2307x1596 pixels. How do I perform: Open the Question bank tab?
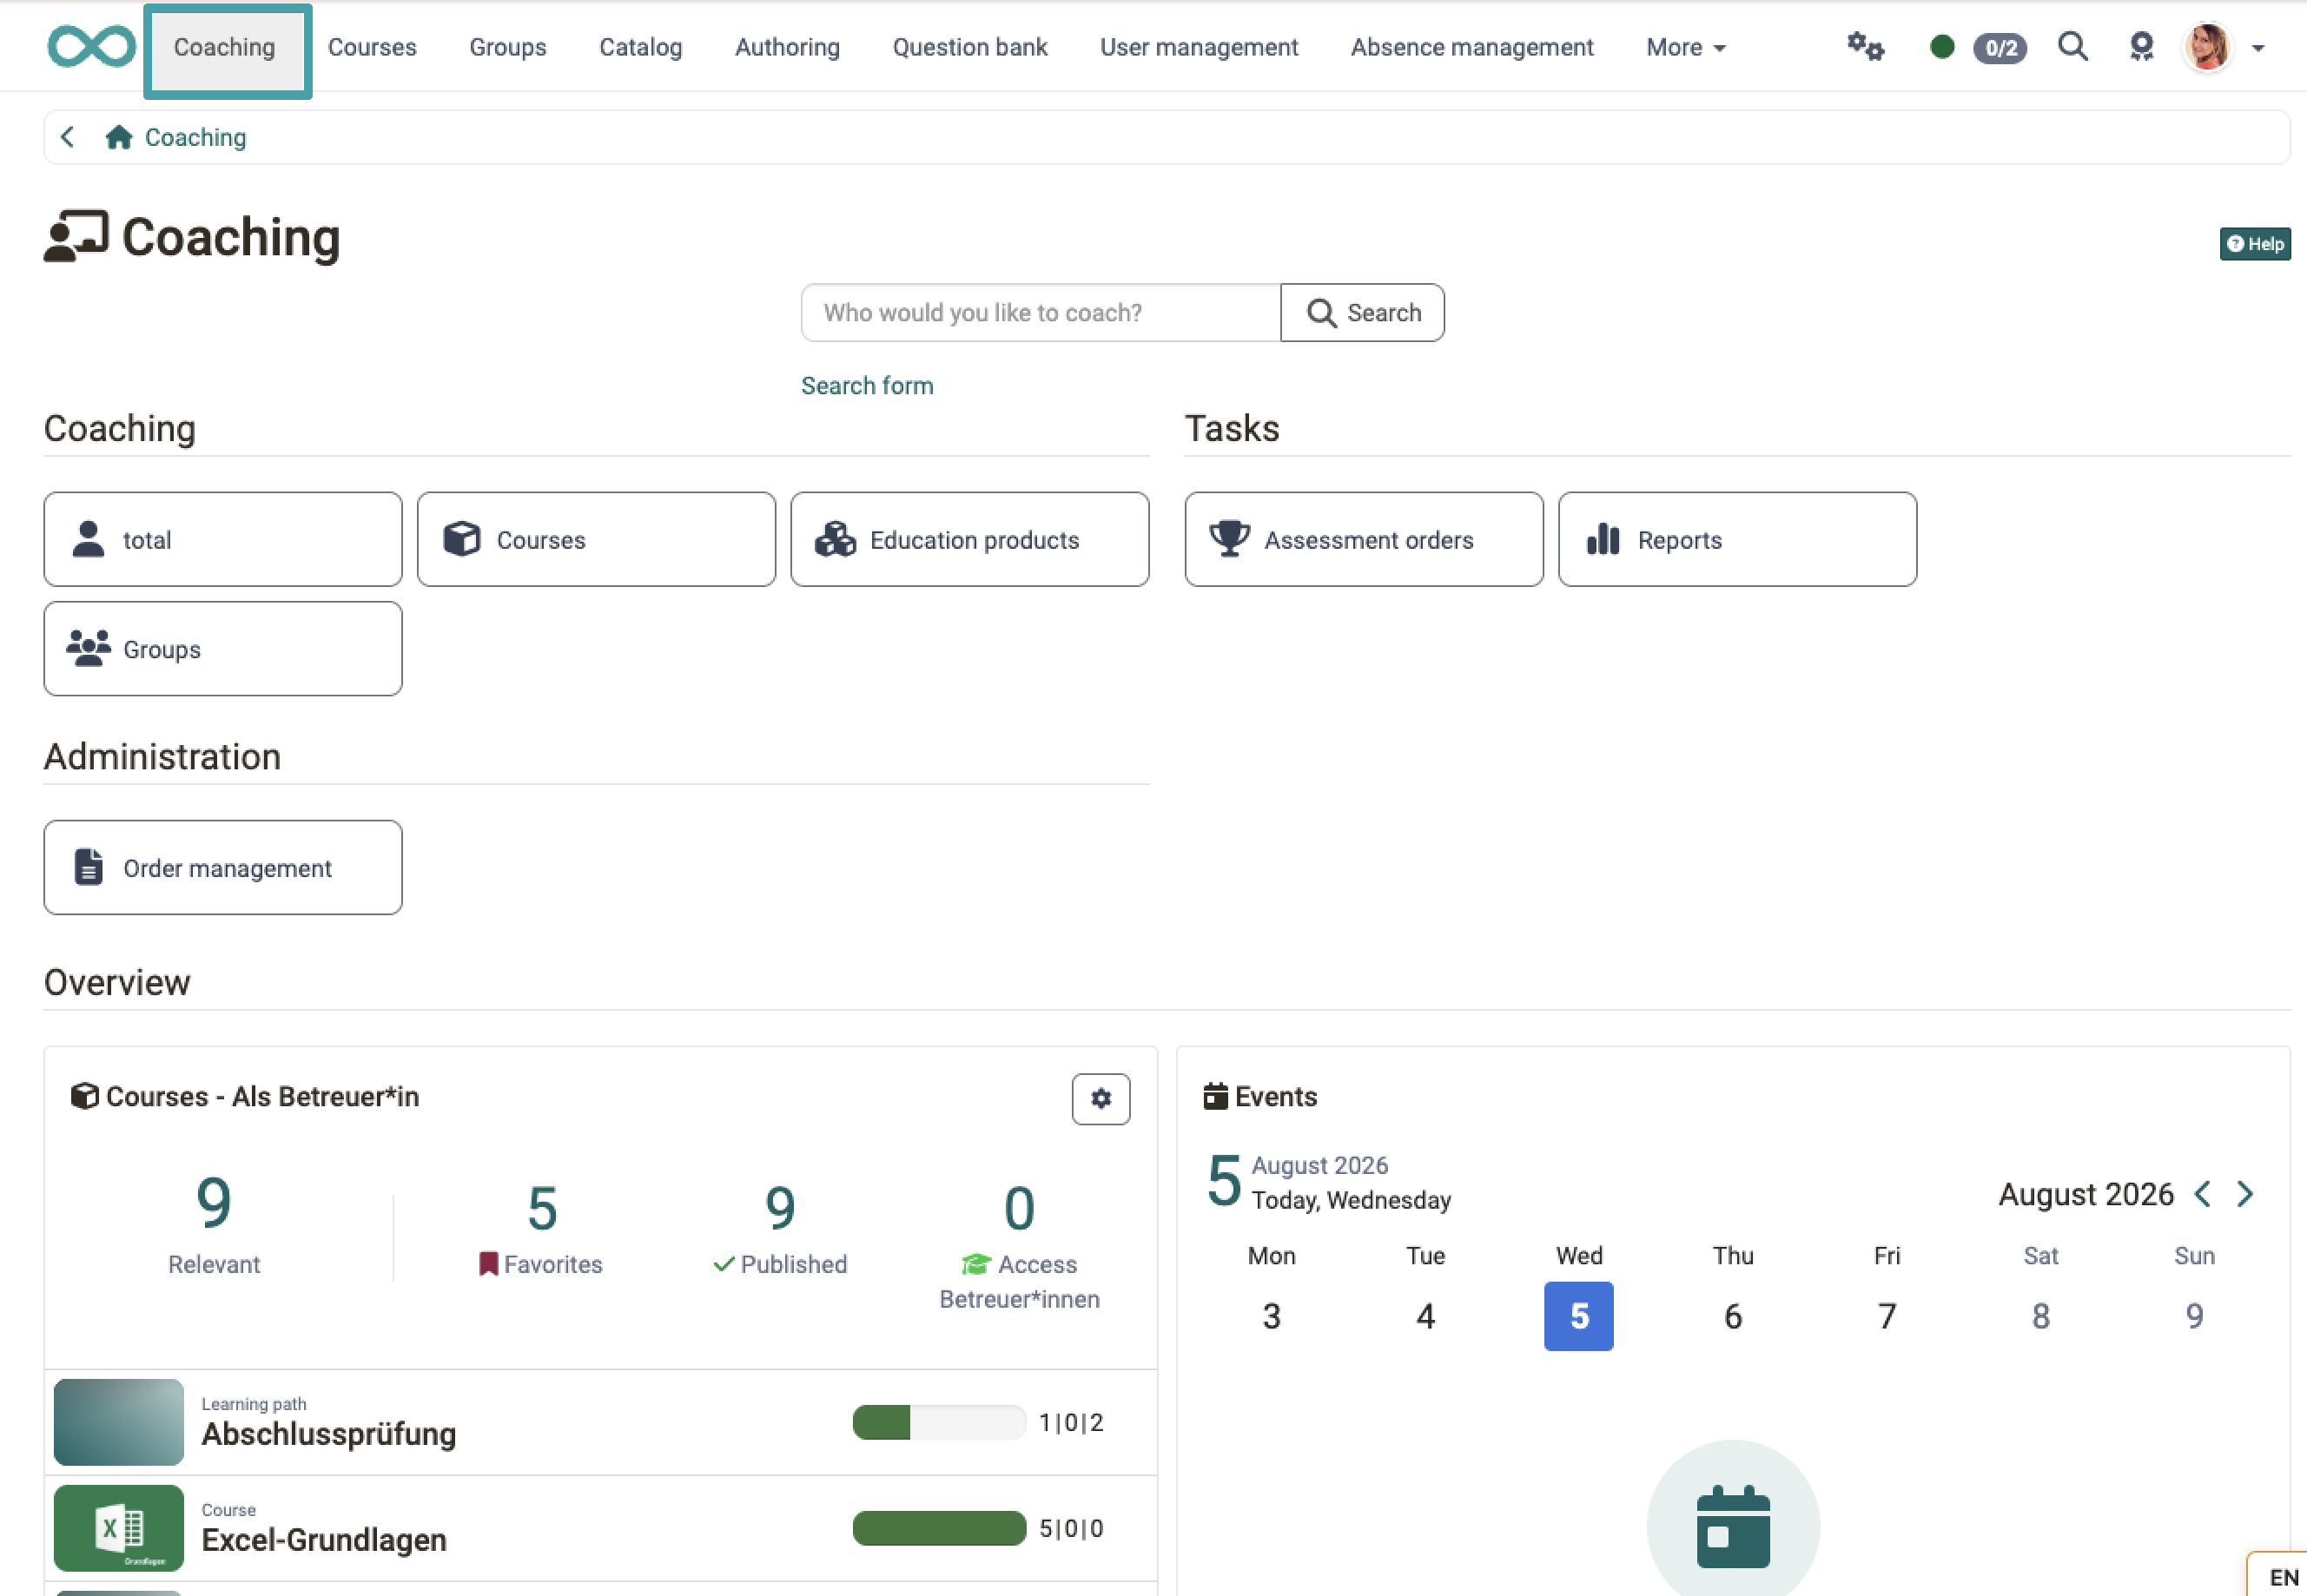970,47
